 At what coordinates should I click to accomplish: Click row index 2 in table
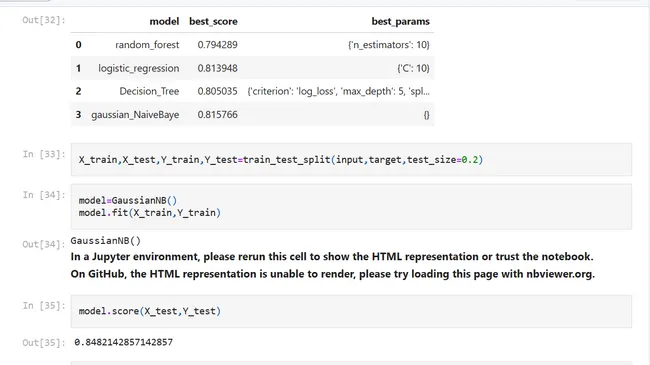[x=78, y=91]
